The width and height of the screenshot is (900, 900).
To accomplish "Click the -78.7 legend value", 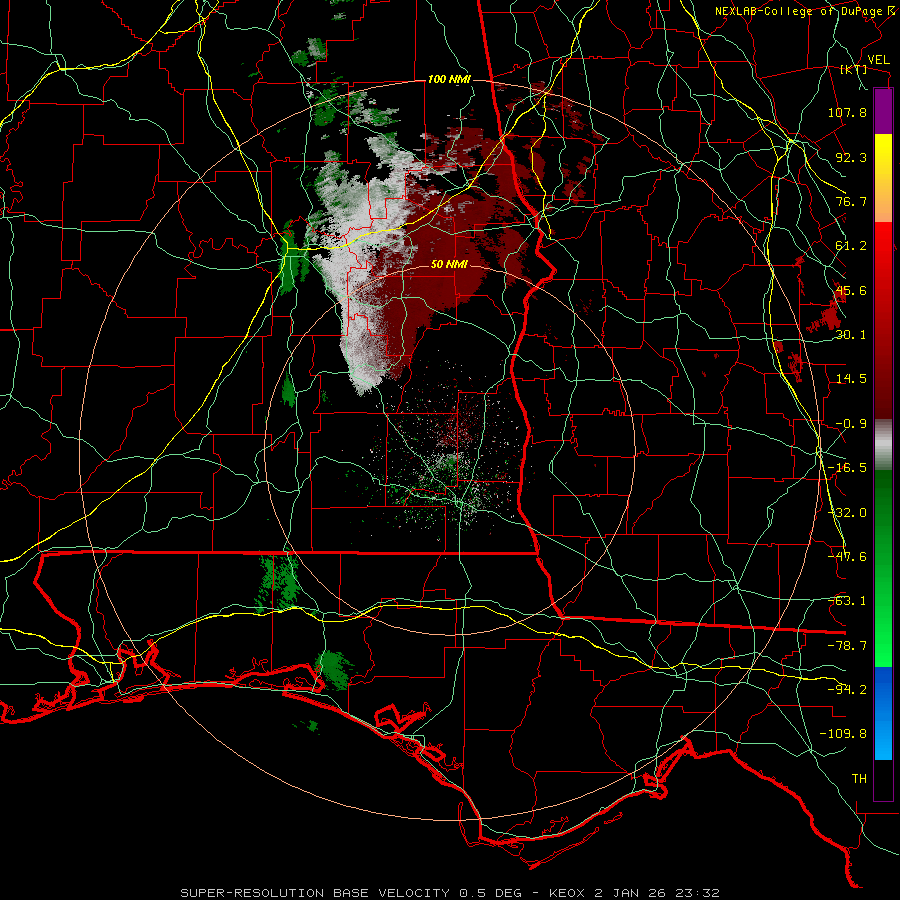I will point(847,645).
